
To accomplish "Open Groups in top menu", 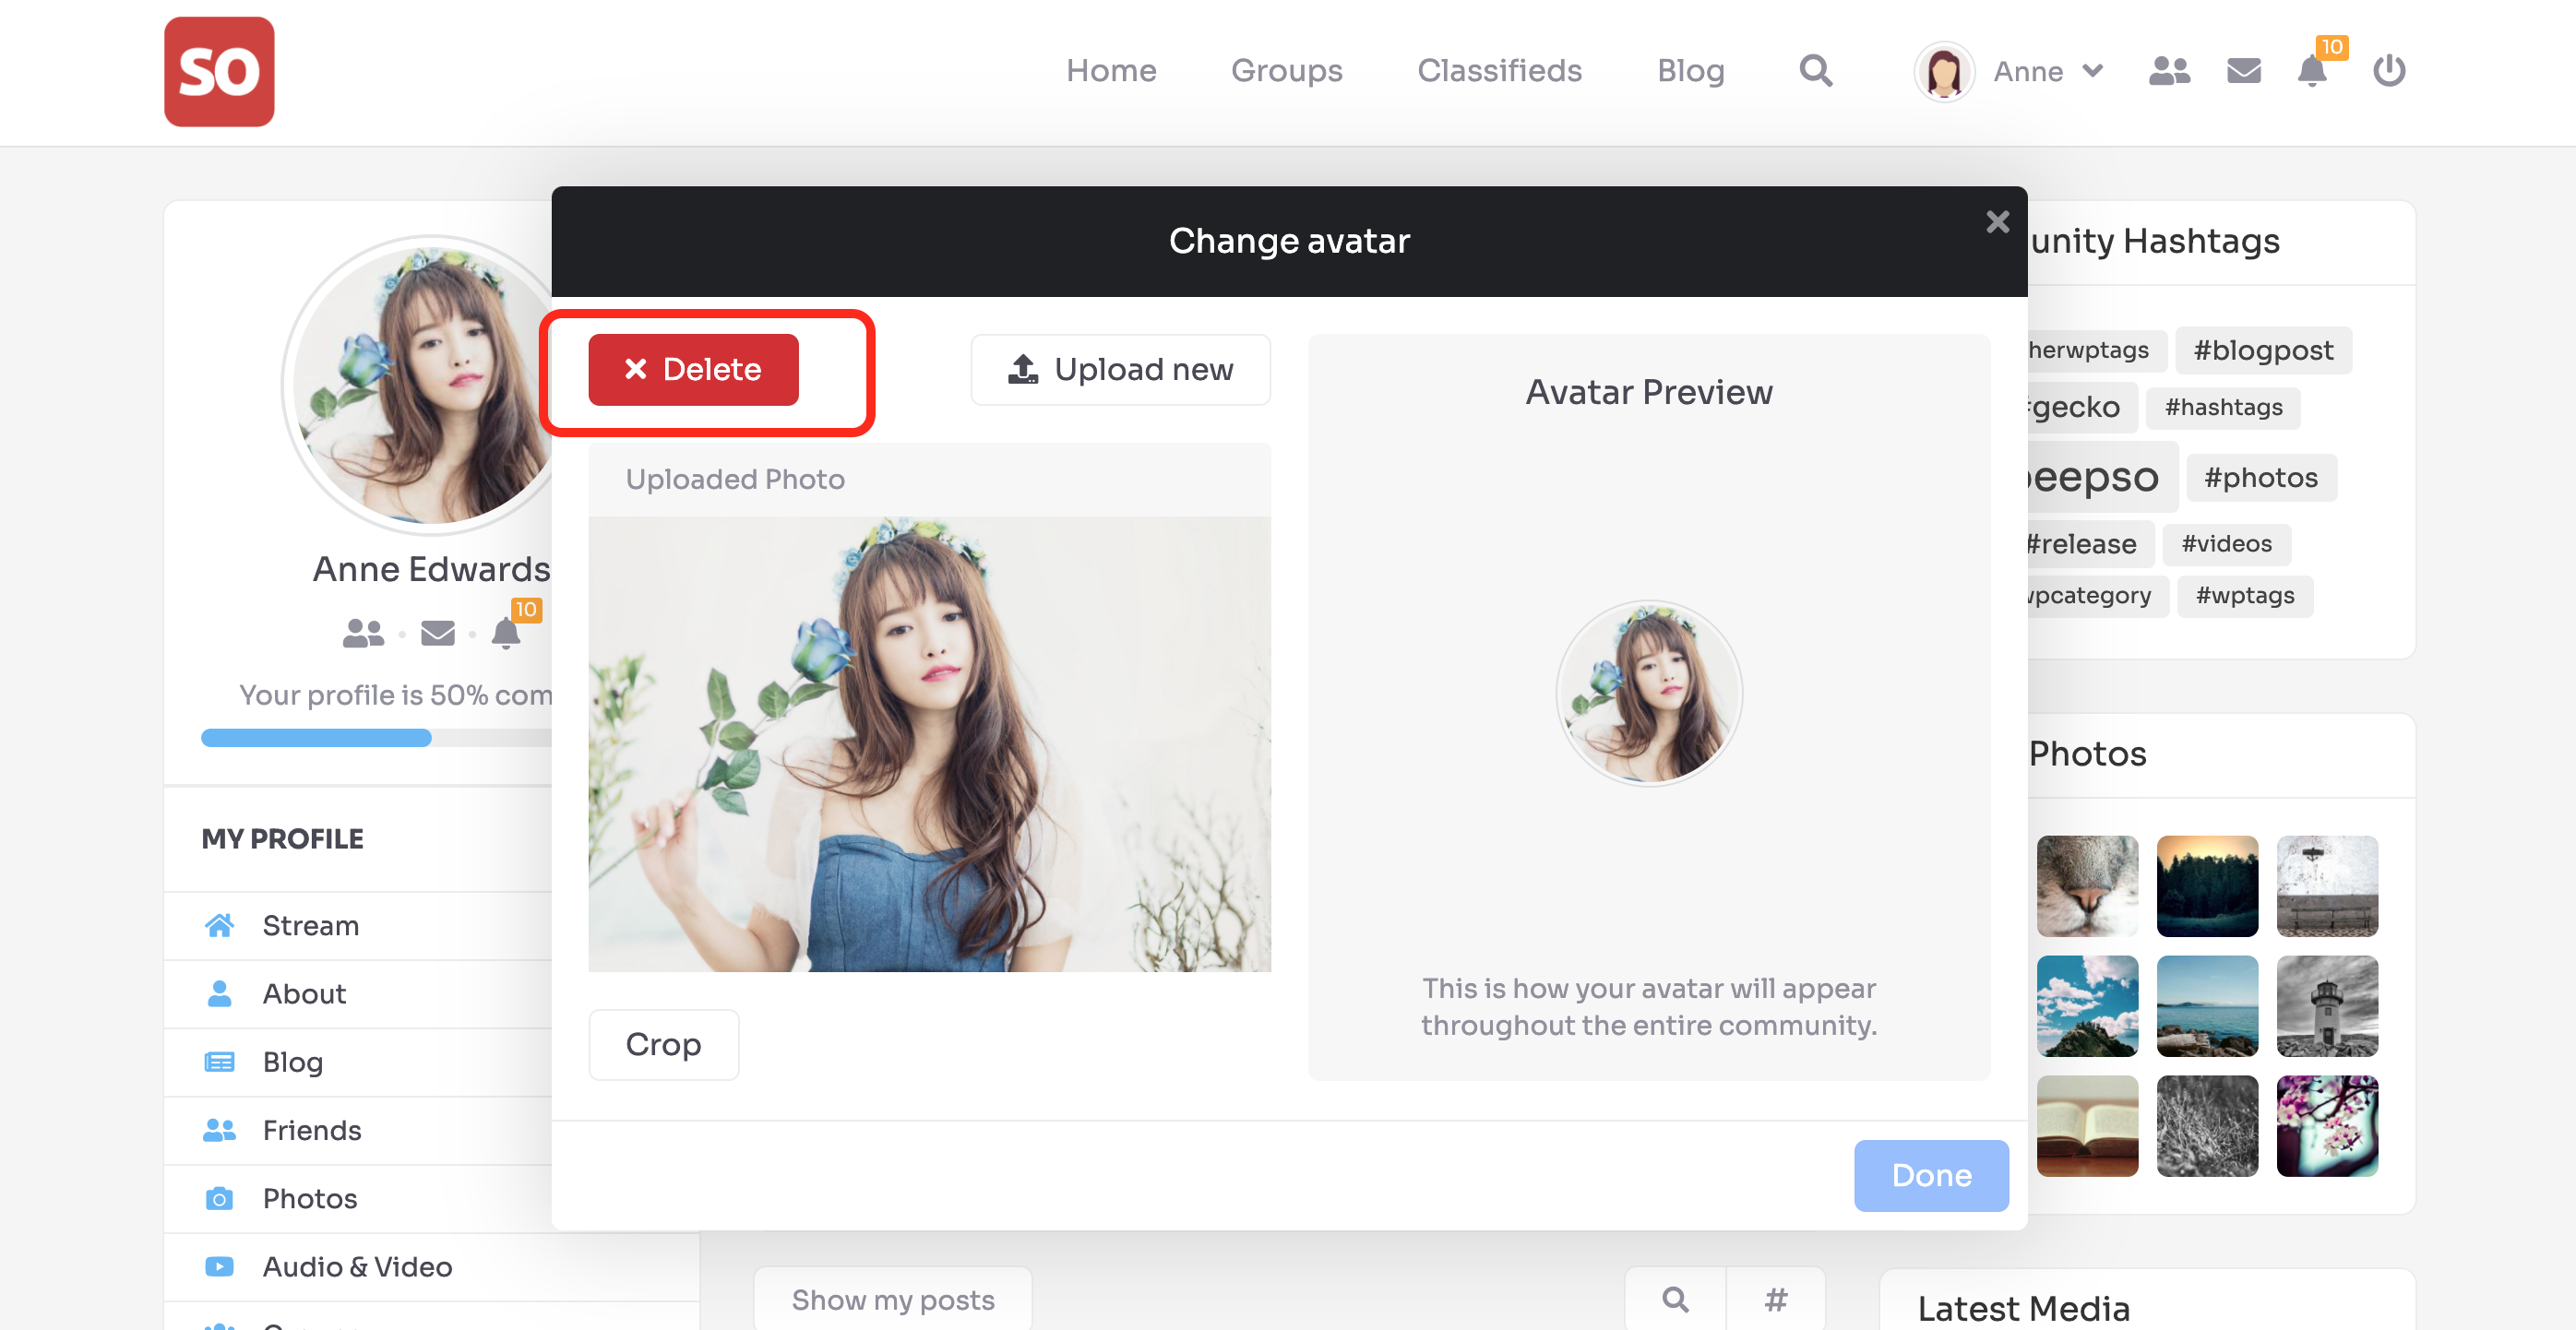I will click(1286, 71).
